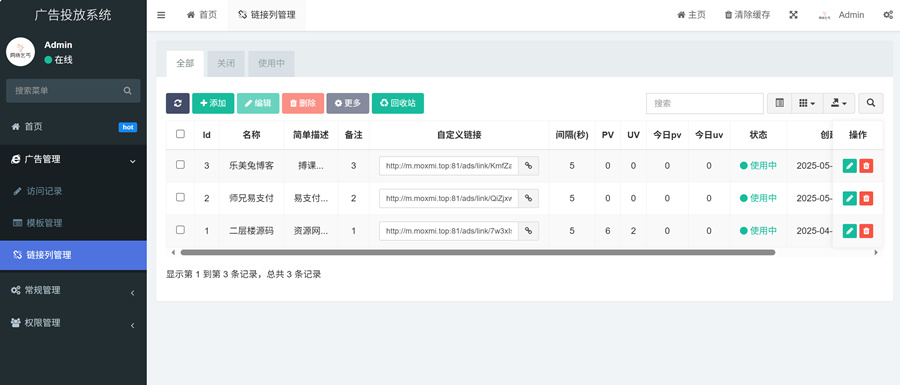The width and height of the screenshot is (900, 385).
Task: Expand the 常规管理 sidebar menu
Action: click(73, 290)
